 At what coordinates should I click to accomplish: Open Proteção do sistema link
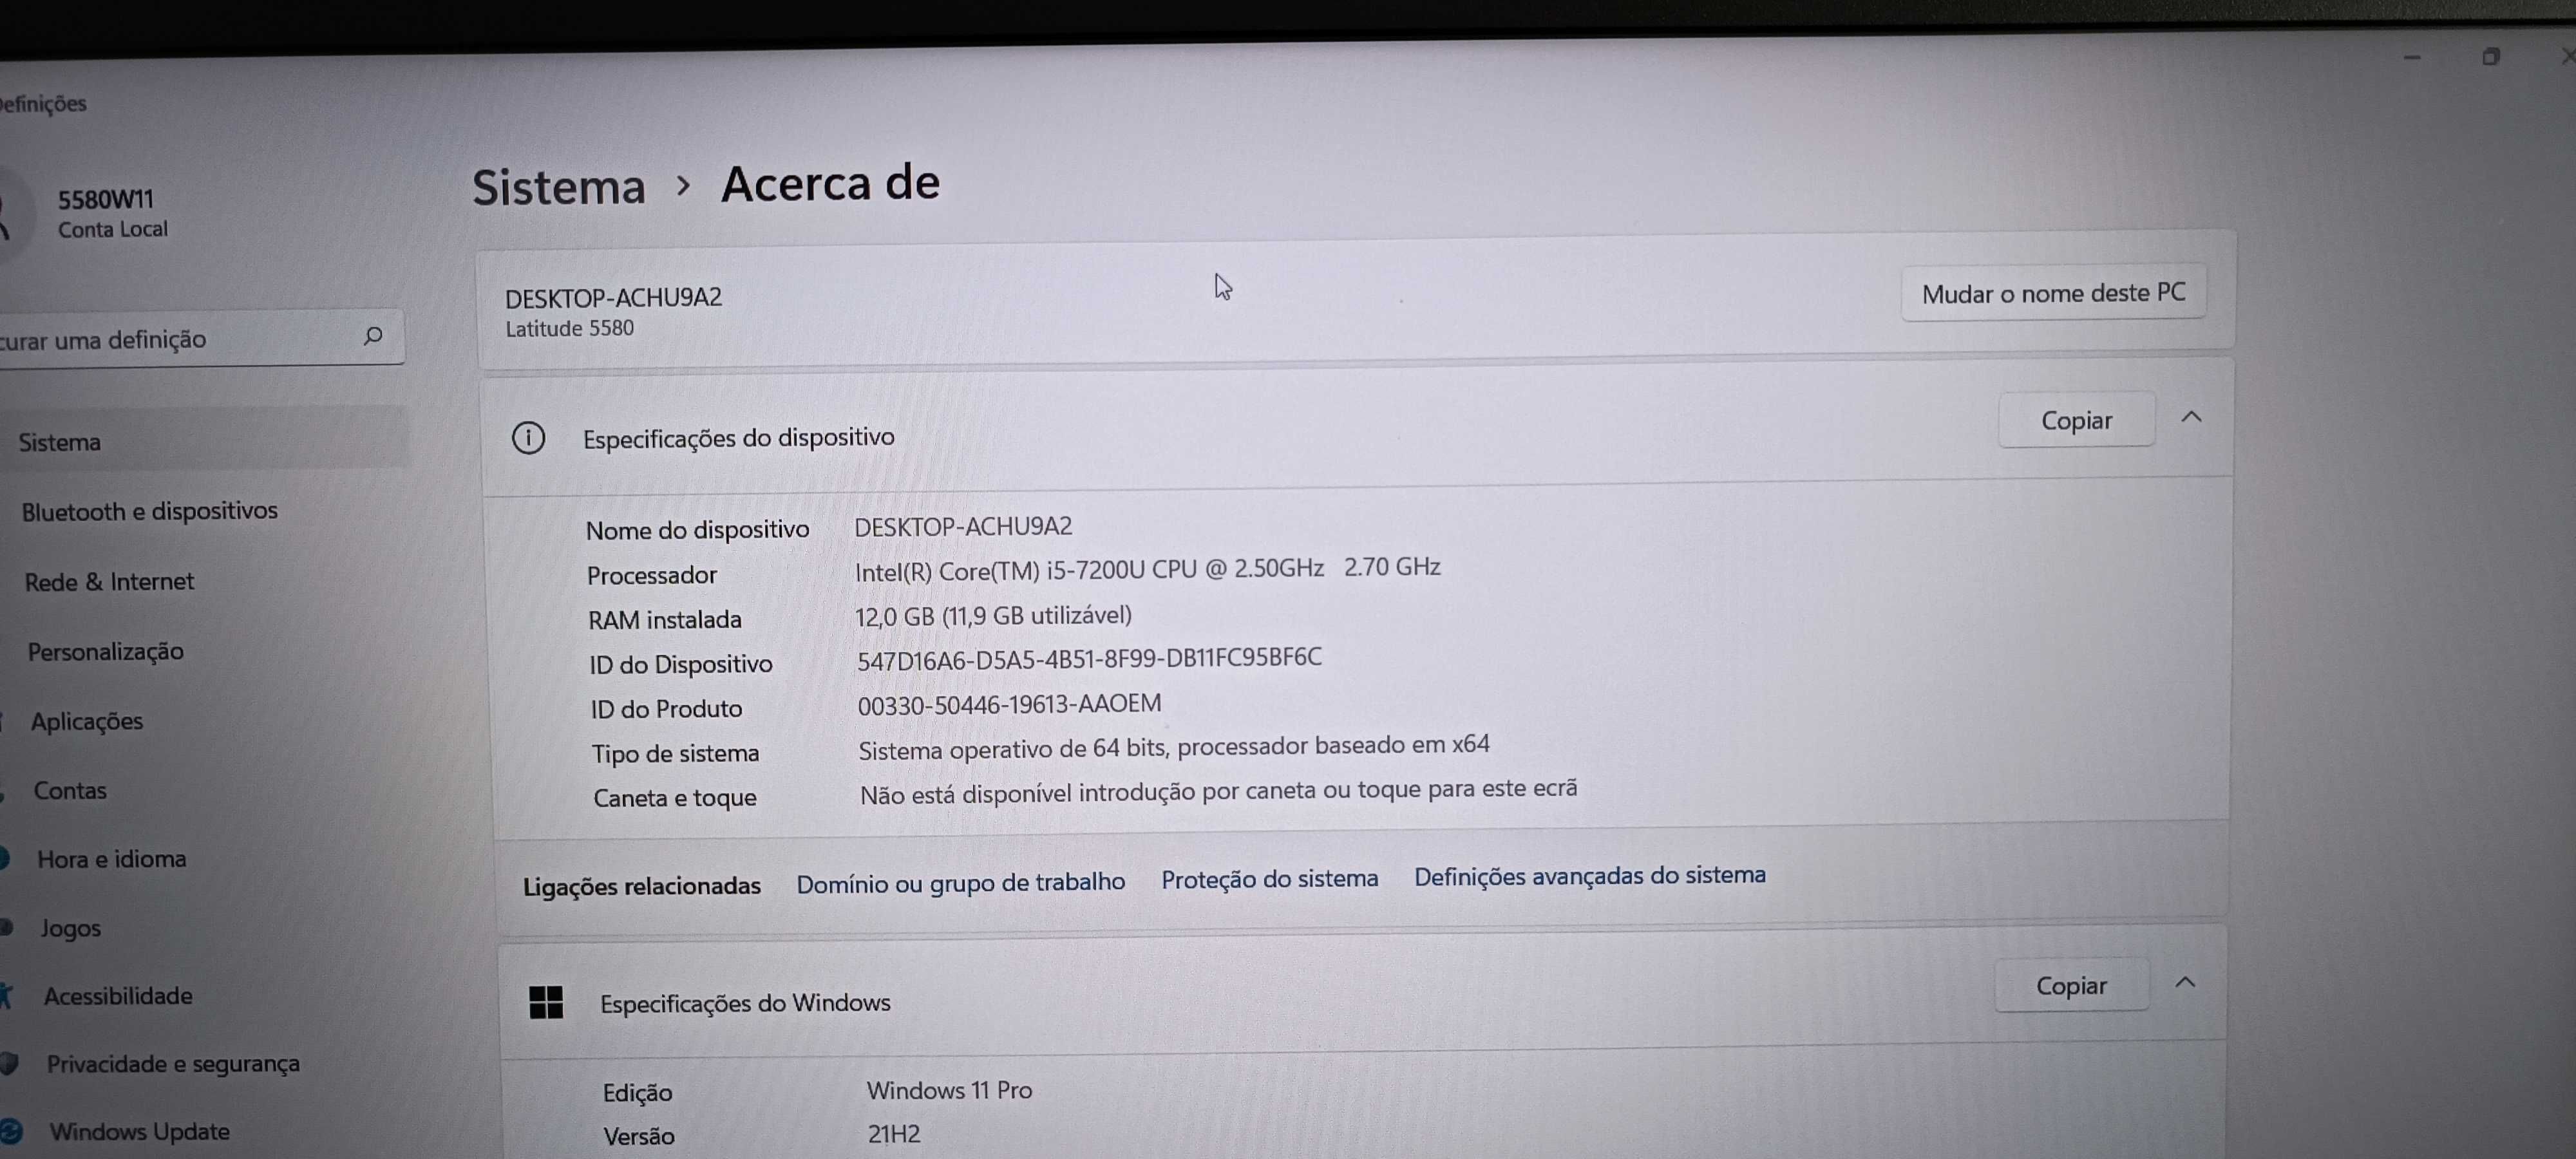click(1269, 878)
